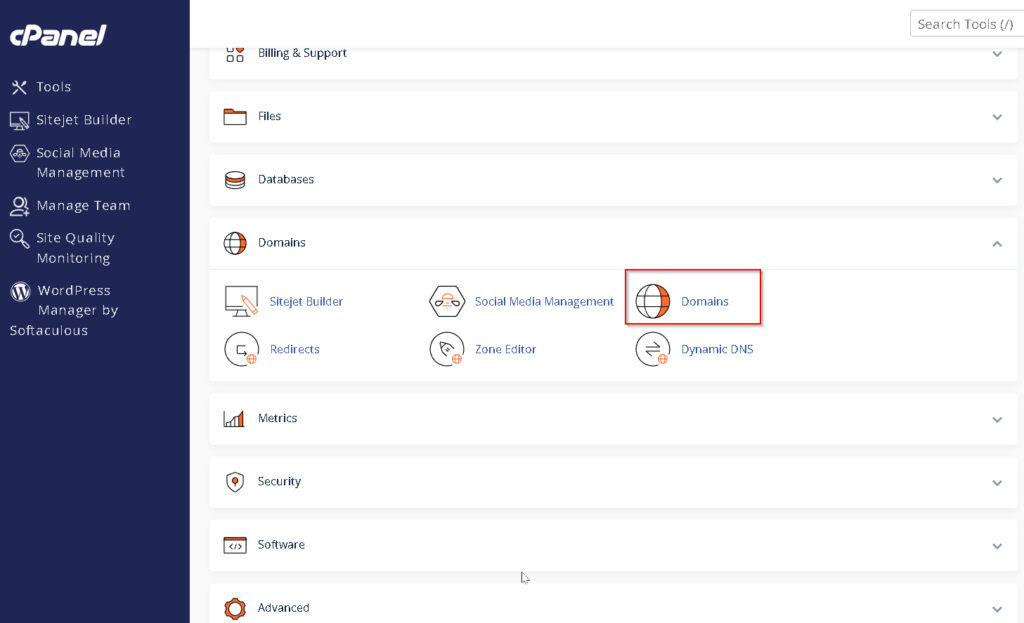Open Manage Team in the sidebar
The height and width of the screenshot is (623, 1024).
click(x=84, y=206)
